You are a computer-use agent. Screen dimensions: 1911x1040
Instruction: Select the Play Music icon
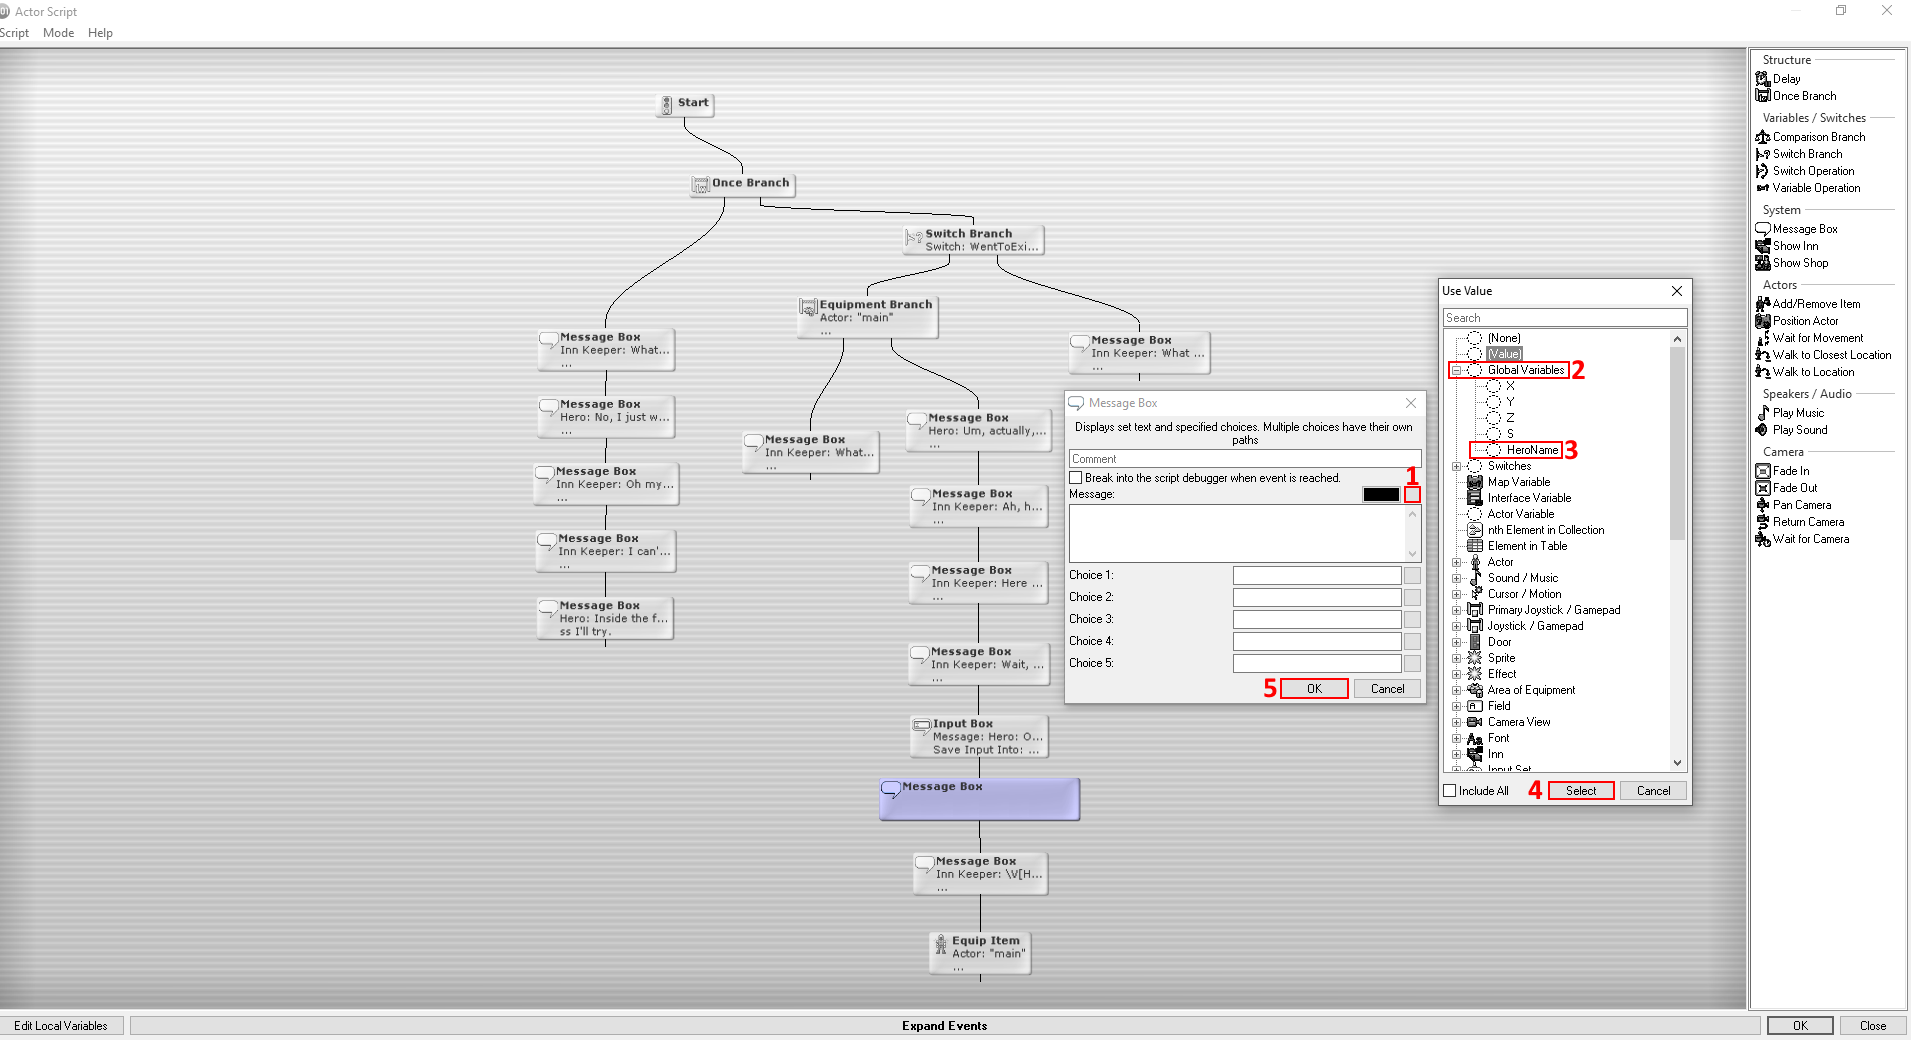coord(1763,413)
